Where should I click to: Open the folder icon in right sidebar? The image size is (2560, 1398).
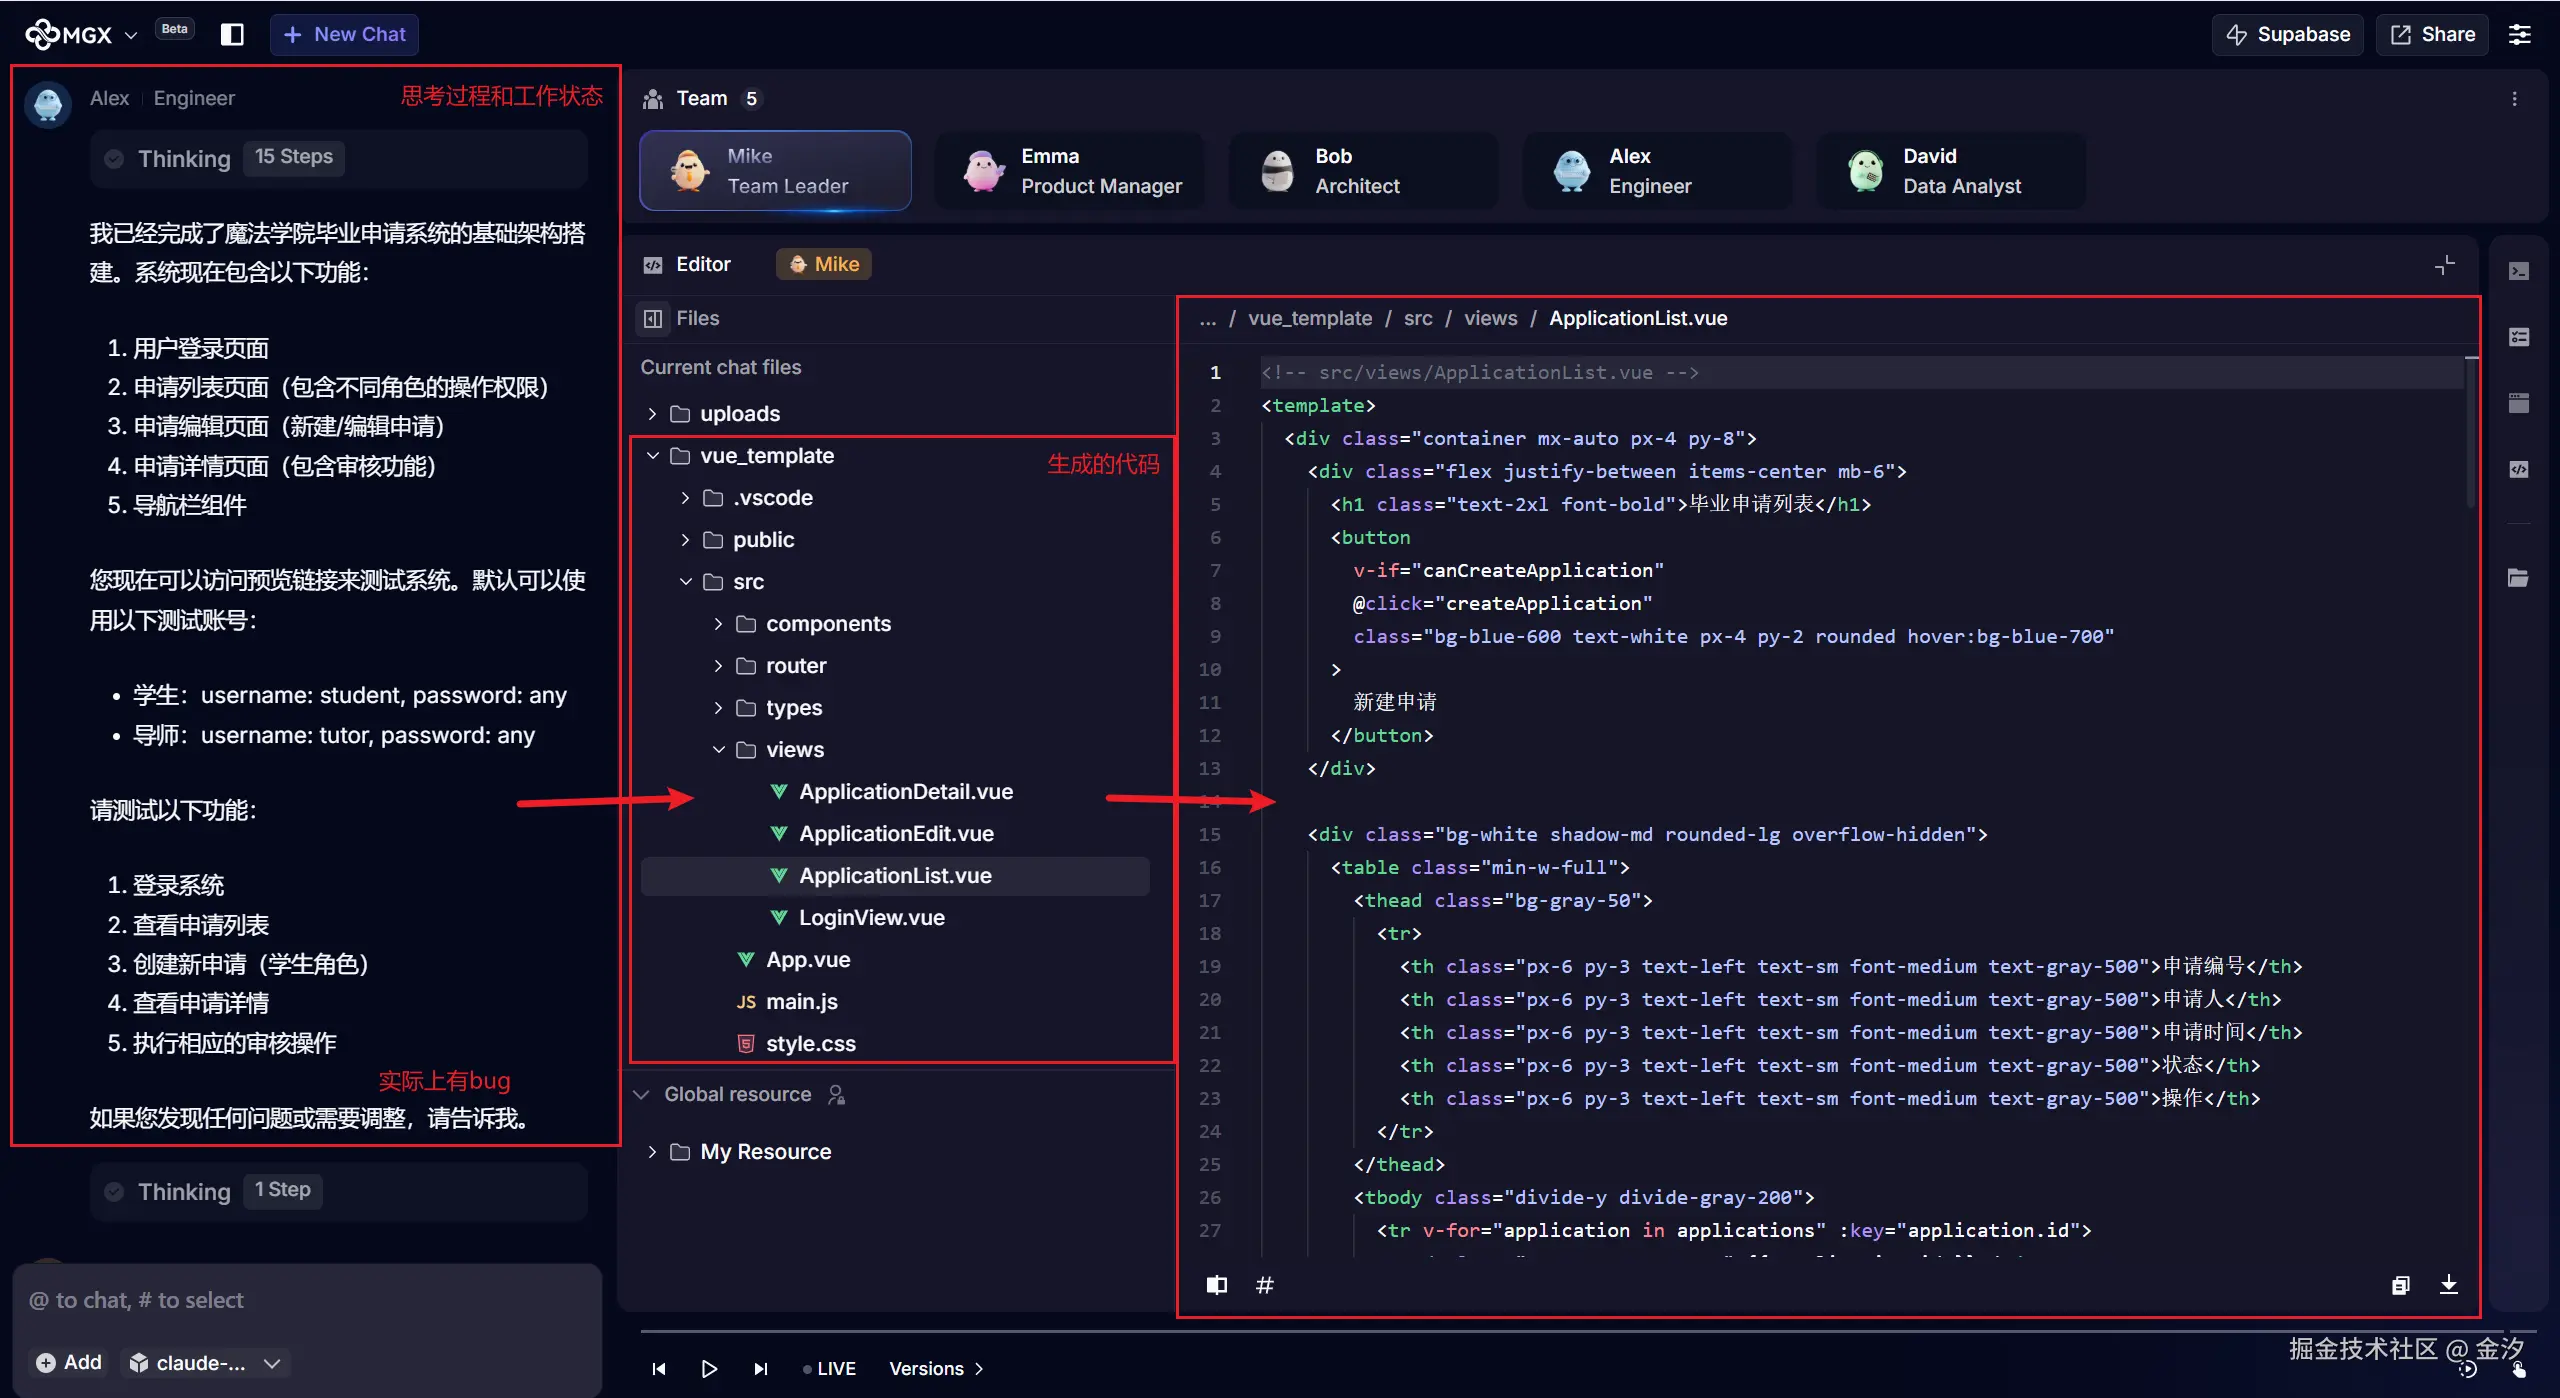point(2518,578)
